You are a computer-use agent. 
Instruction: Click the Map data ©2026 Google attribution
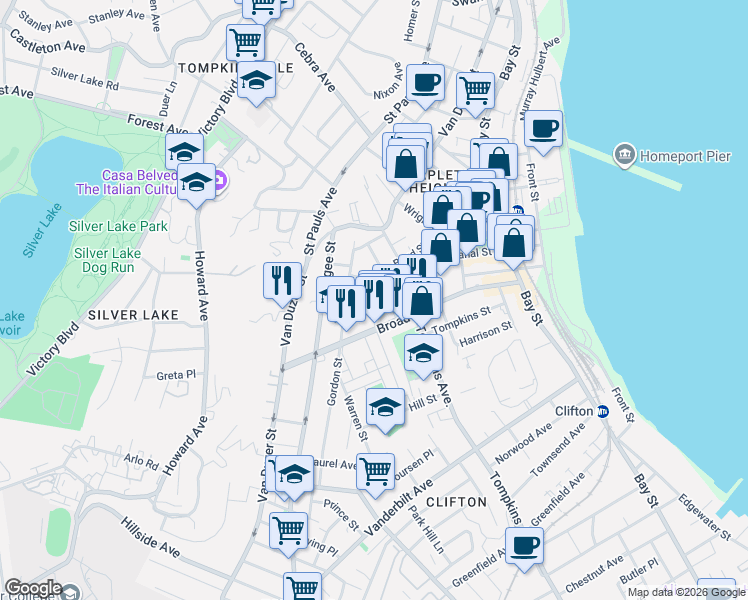(687, 593)
